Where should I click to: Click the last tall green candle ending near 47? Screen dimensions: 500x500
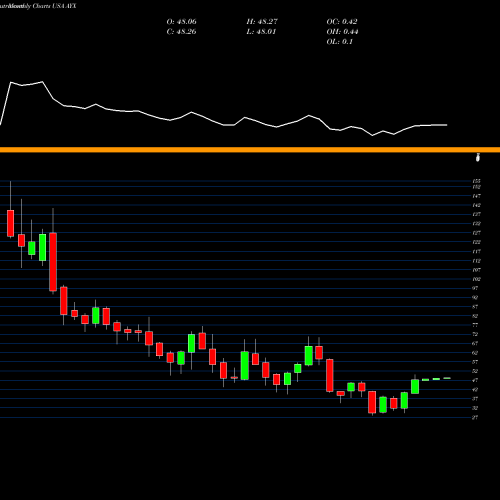coord(415,386)
